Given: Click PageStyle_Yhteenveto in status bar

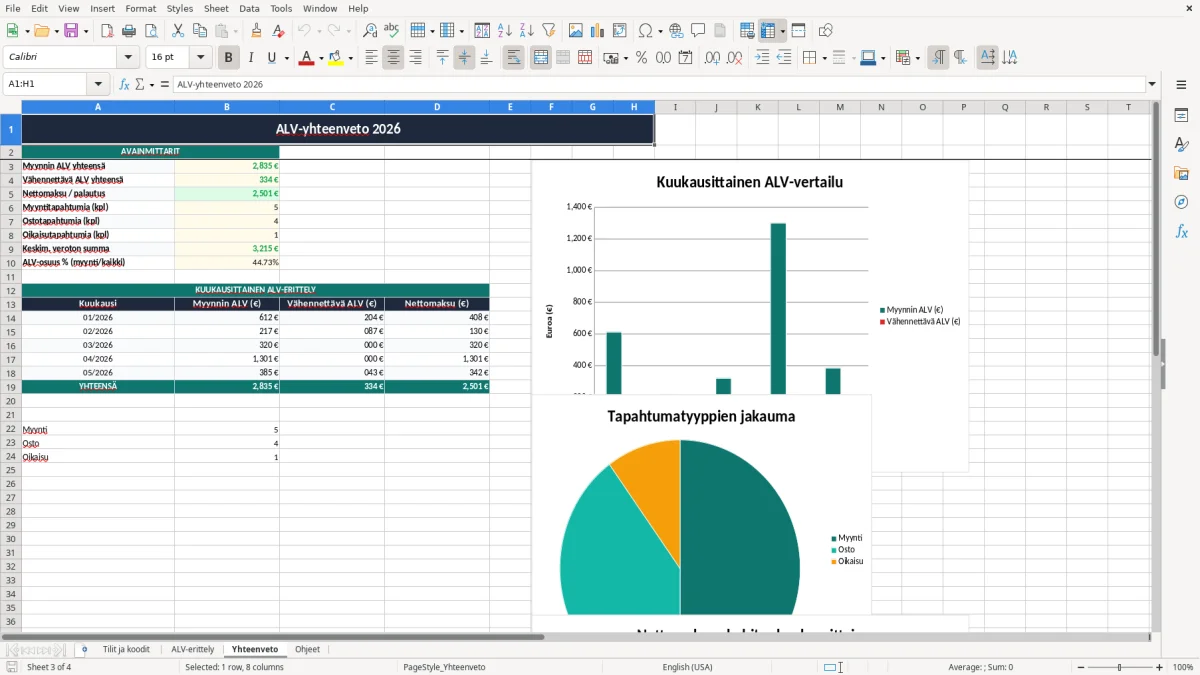Looking at the screenshot, I should [x=444, y=667].
